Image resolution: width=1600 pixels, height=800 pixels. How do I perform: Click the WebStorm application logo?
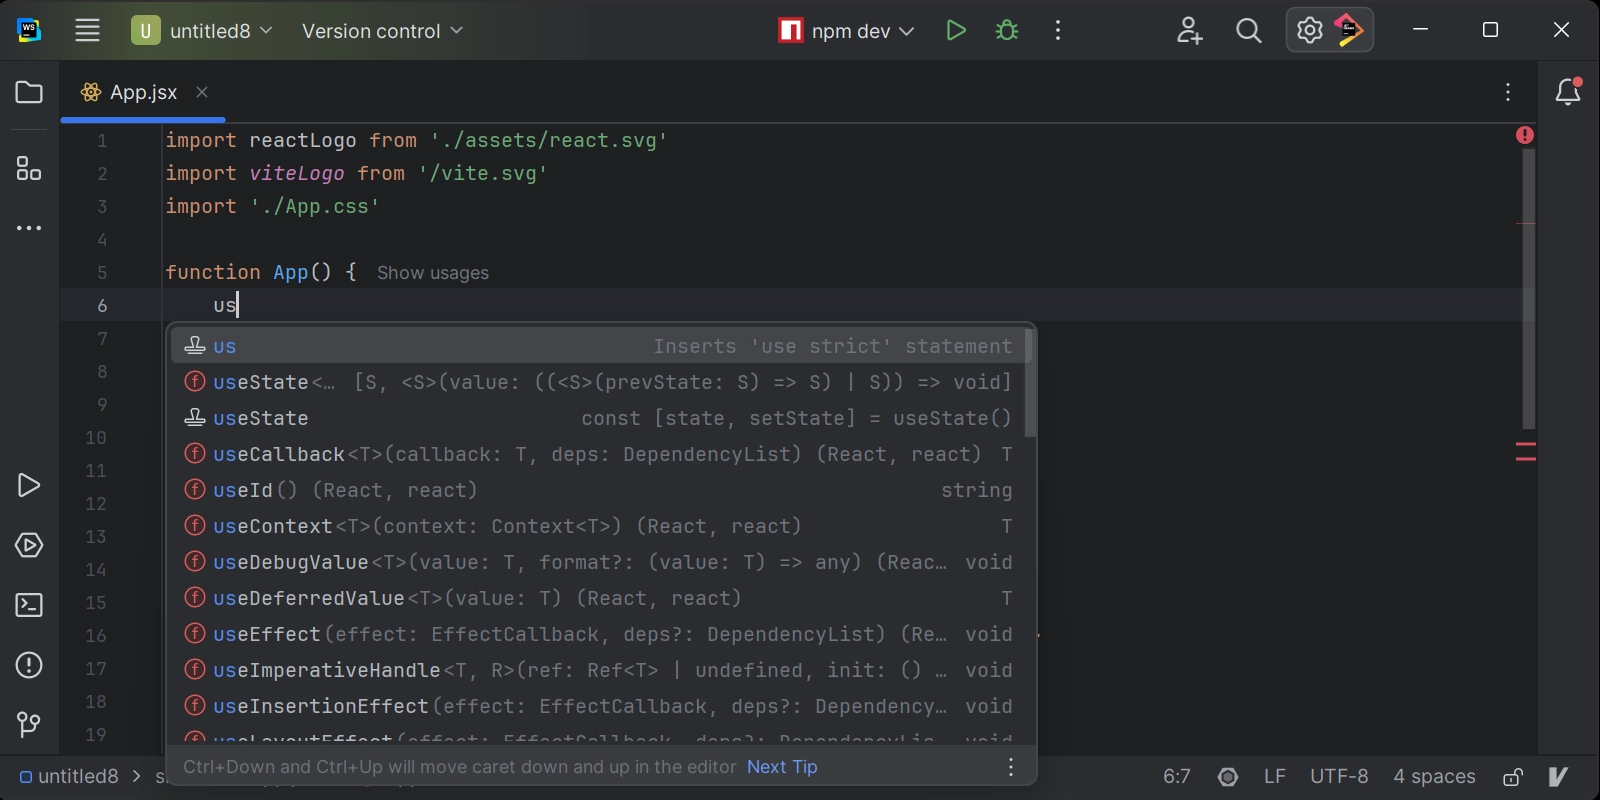pos(29,31)
